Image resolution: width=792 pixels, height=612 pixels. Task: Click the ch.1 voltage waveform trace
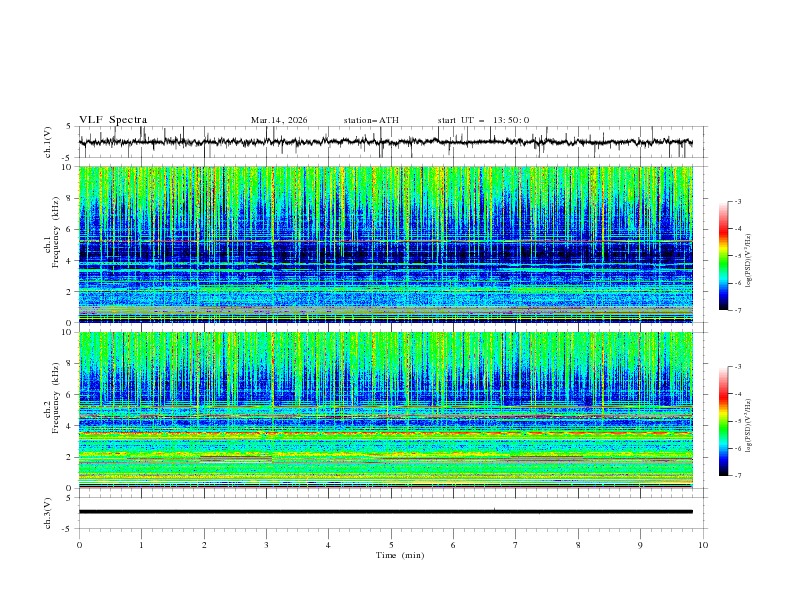[x=386, y=142]
